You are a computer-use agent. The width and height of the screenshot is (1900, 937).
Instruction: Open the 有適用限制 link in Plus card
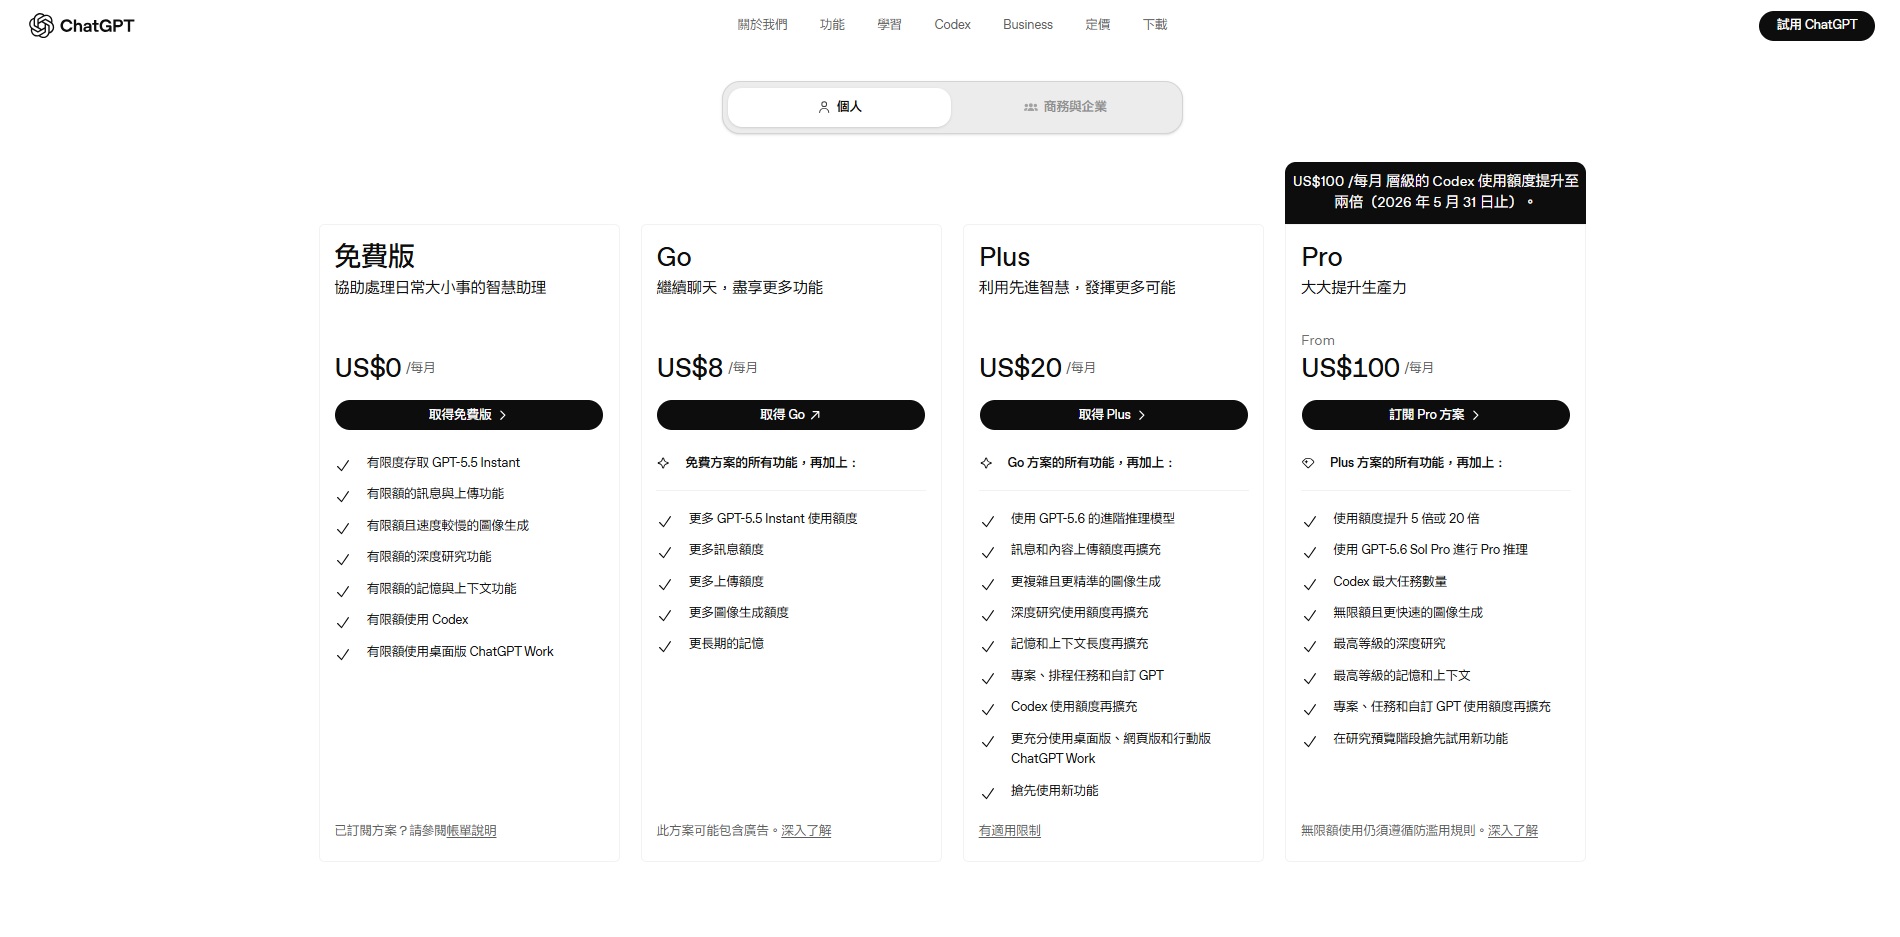tap(1010, 831)
